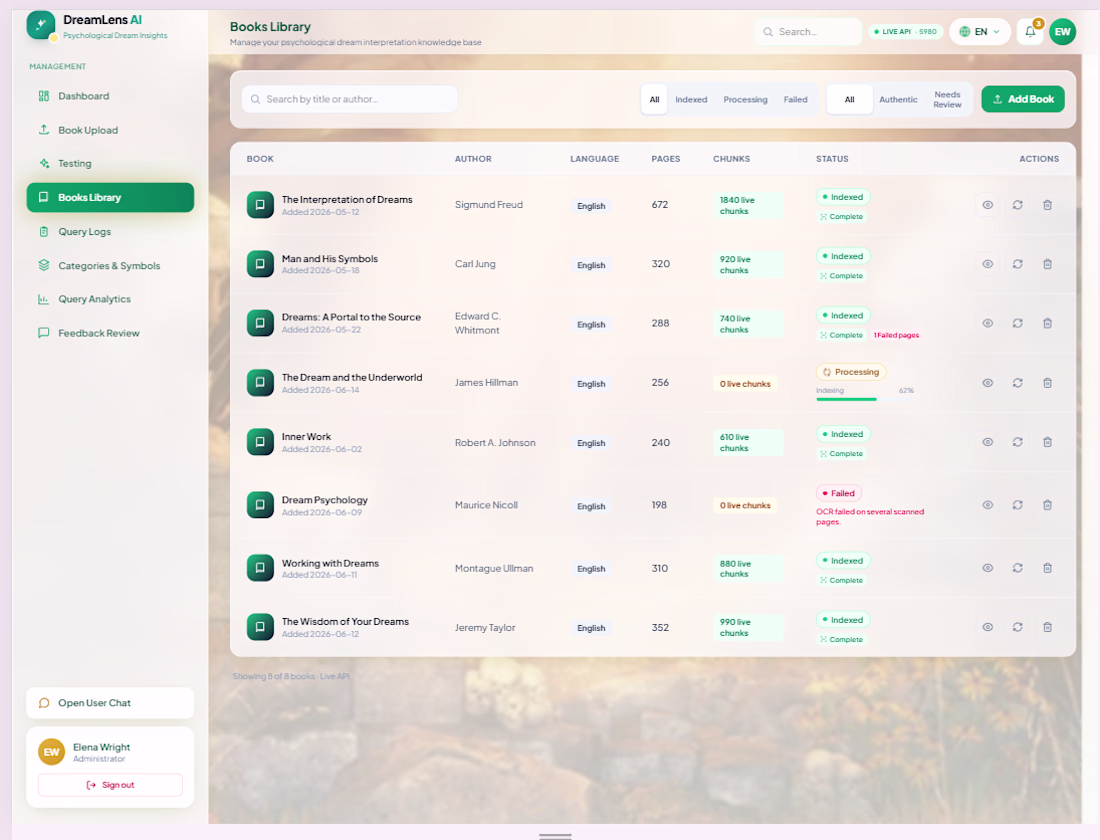Re-index The Wisdom of Your Dreams
Screen dimensions: 1100x840
[x=1017, y=627]
